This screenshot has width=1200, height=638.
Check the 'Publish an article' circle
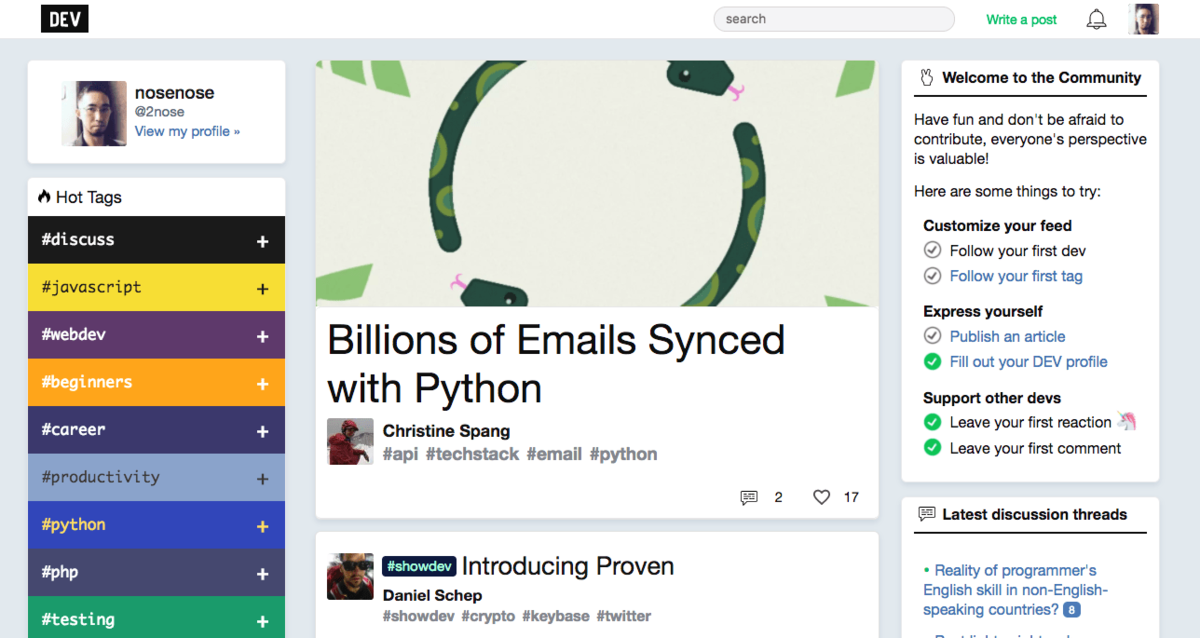coord(932,336)
